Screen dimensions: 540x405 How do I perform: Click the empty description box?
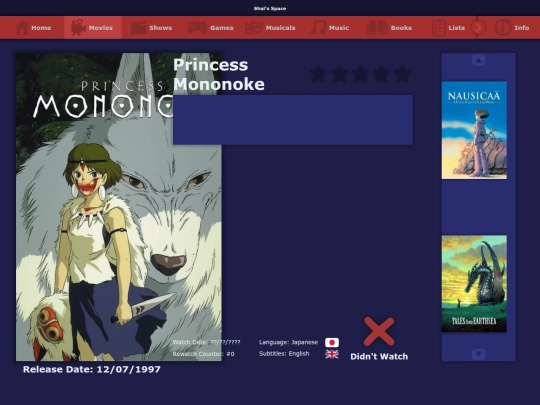click(x=293, y=120)
